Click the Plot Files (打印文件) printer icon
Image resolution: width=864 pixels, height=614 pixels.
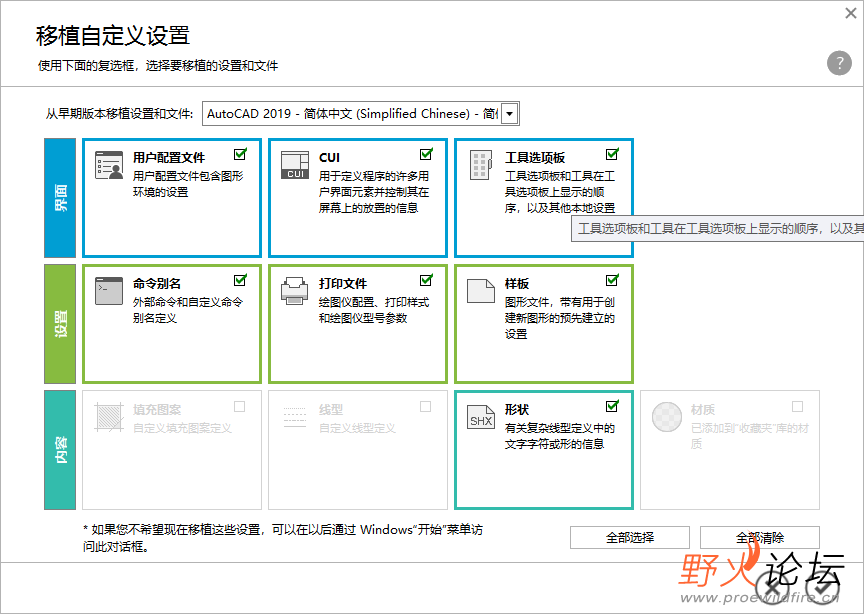click(295, 290)
